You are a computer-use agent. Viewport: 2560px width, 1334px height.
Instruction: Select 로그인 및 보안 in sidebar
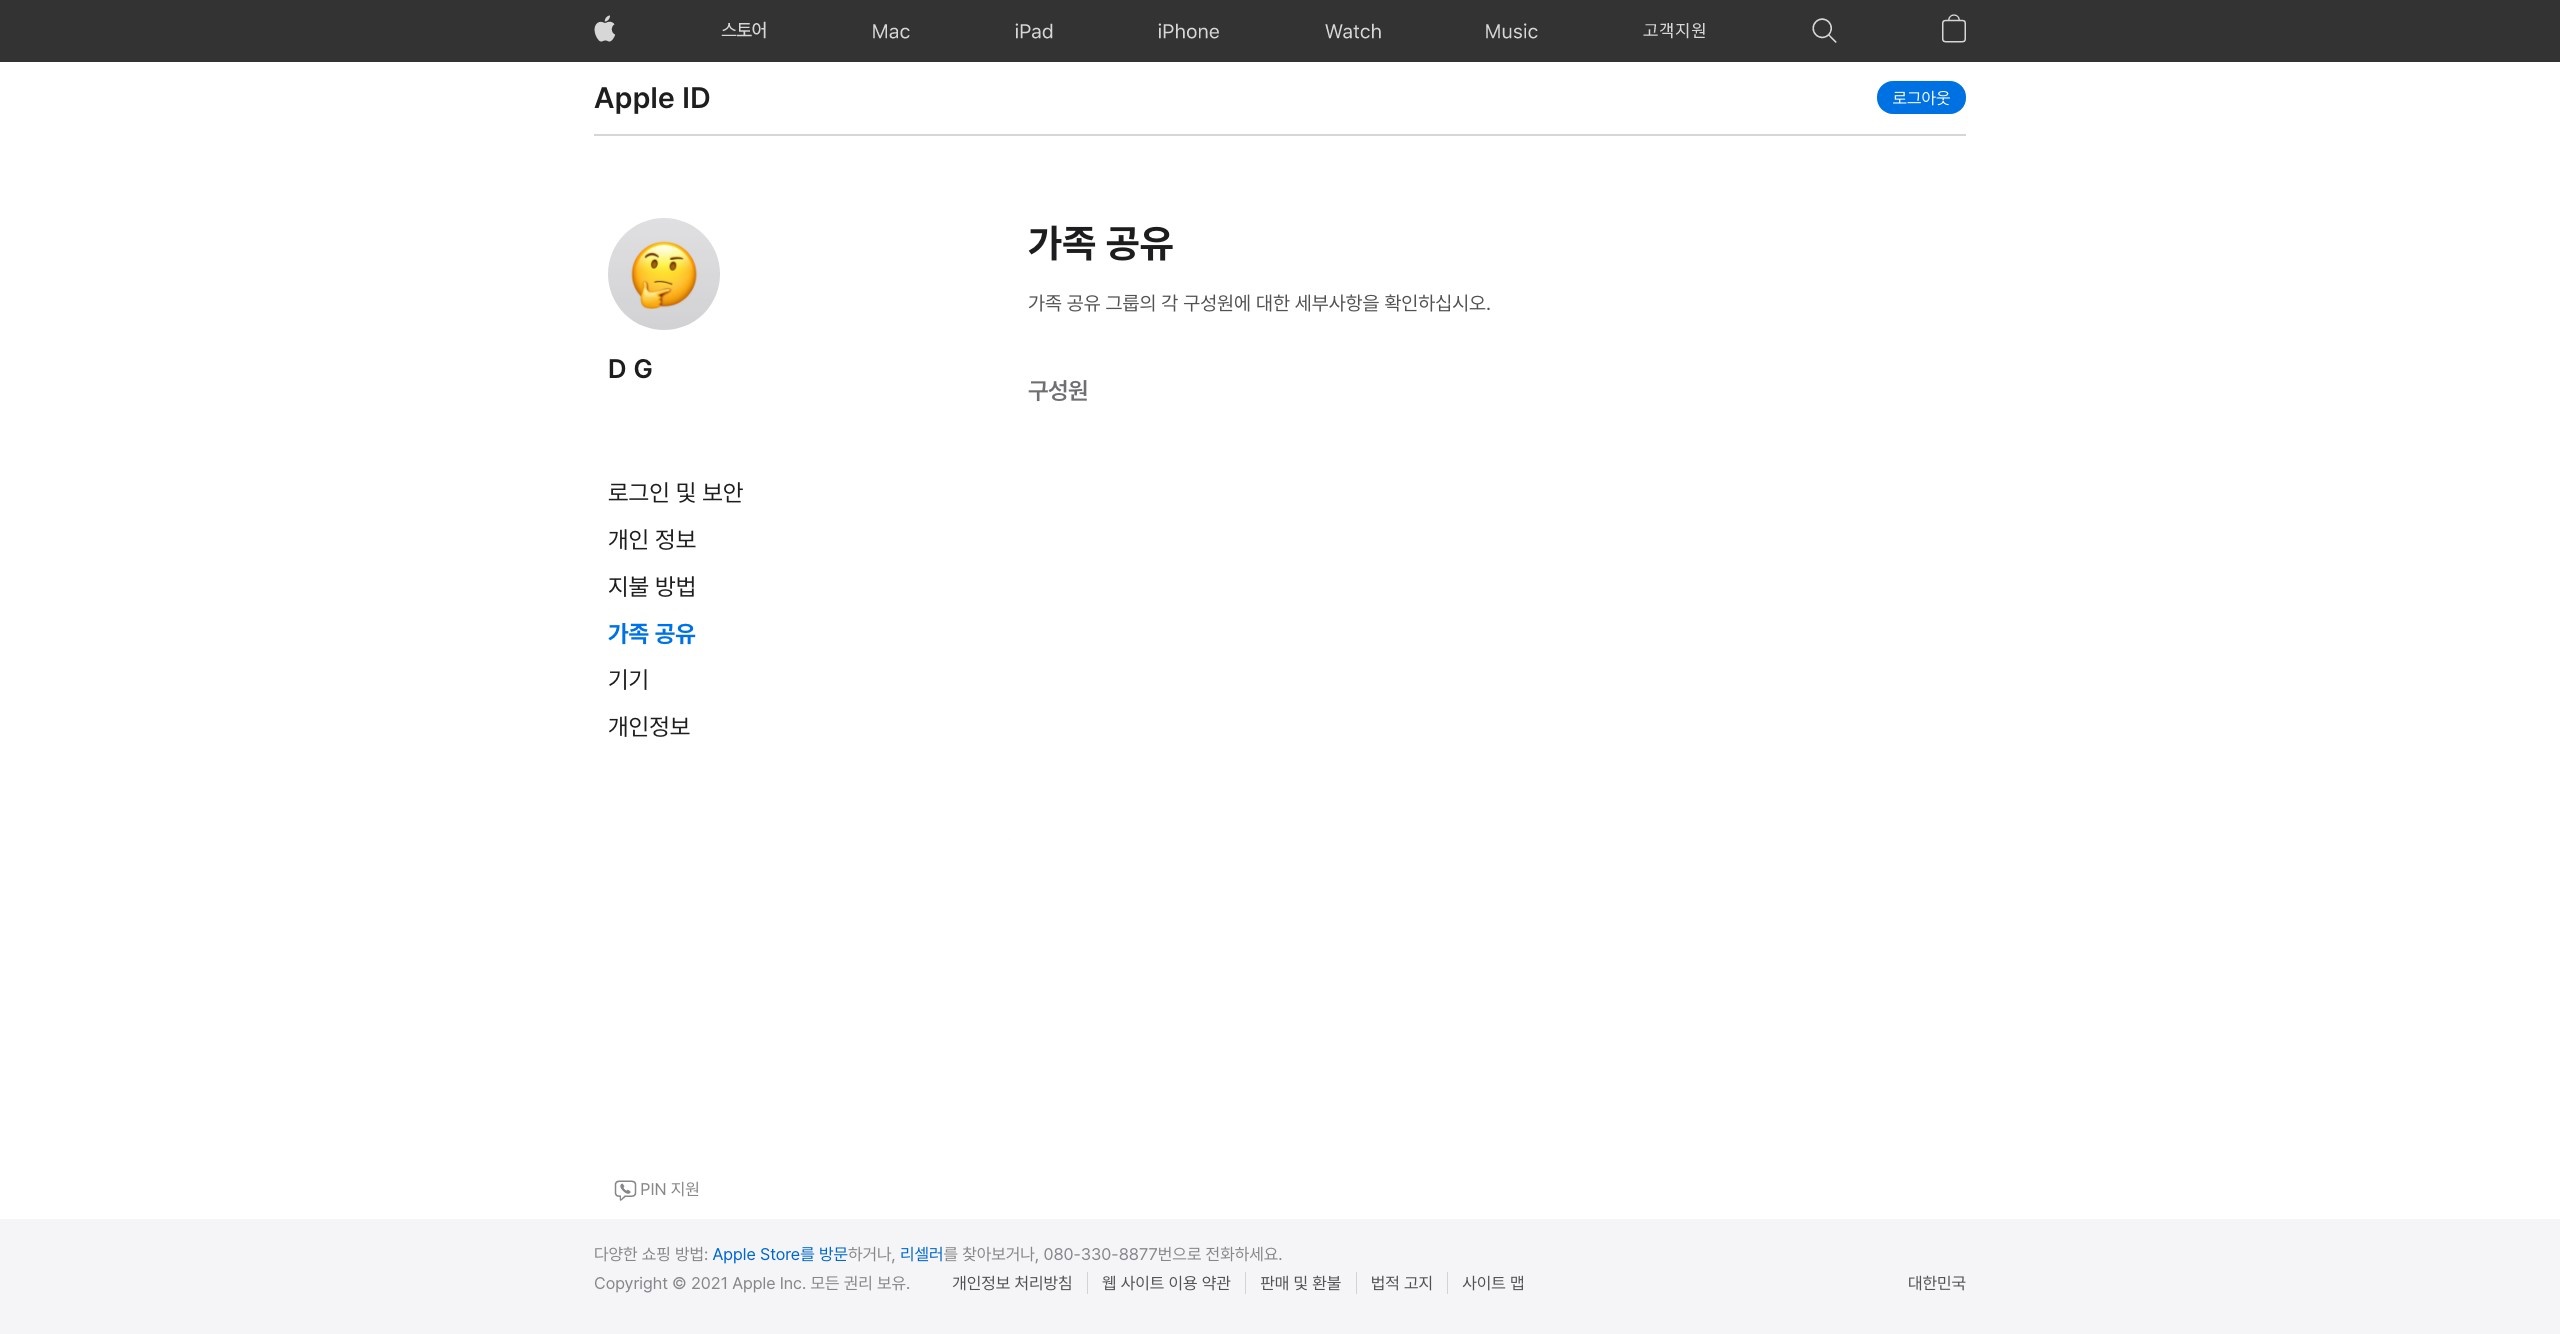(x=675, y=492)
